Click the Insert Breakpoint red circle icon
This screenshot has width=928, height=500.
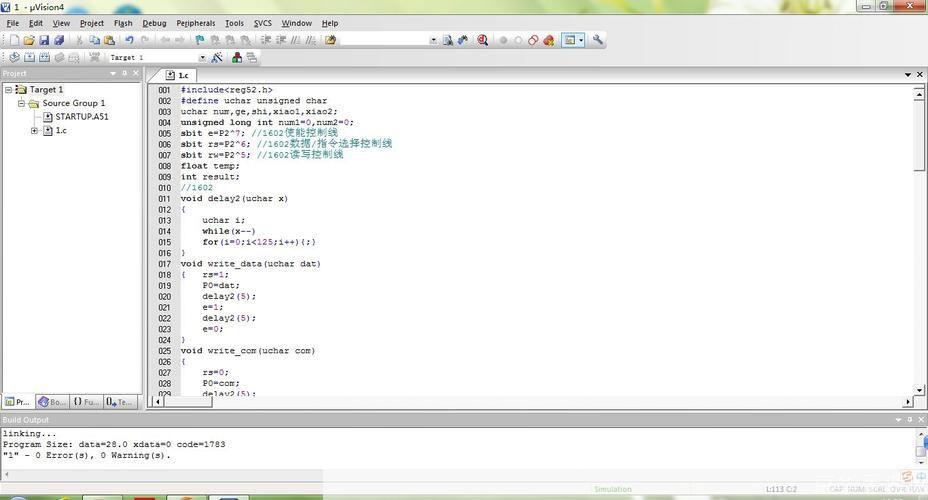503,40
